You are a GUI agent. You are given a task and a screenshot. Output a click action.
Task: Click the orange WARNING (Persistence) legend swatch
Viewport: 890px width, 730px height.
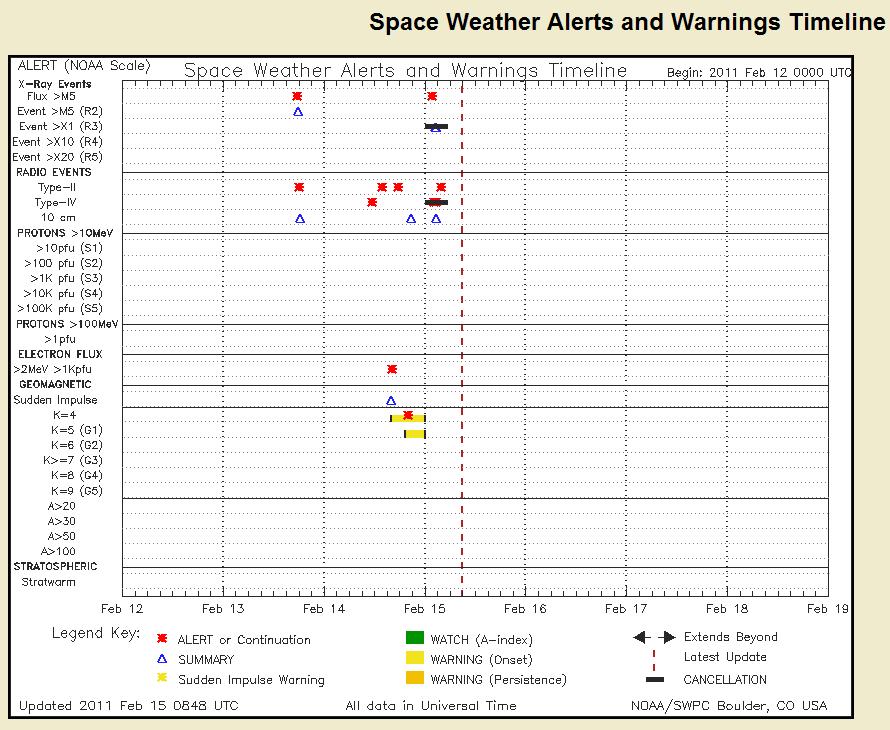coord(415,678)
